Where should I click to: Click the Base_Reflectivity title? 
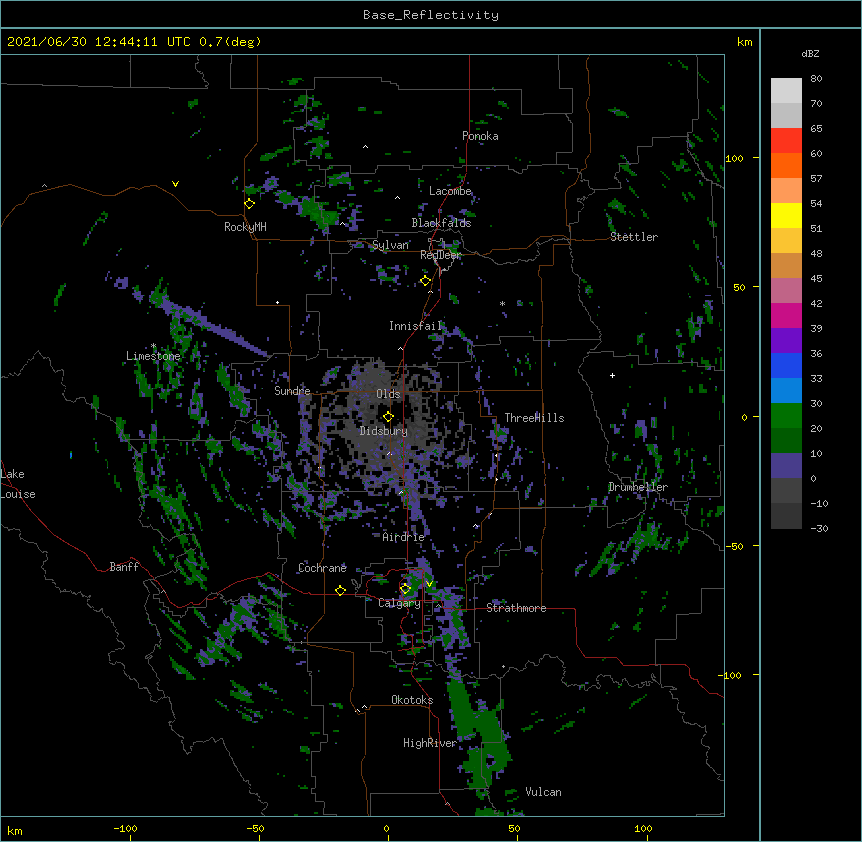point(431,15)
